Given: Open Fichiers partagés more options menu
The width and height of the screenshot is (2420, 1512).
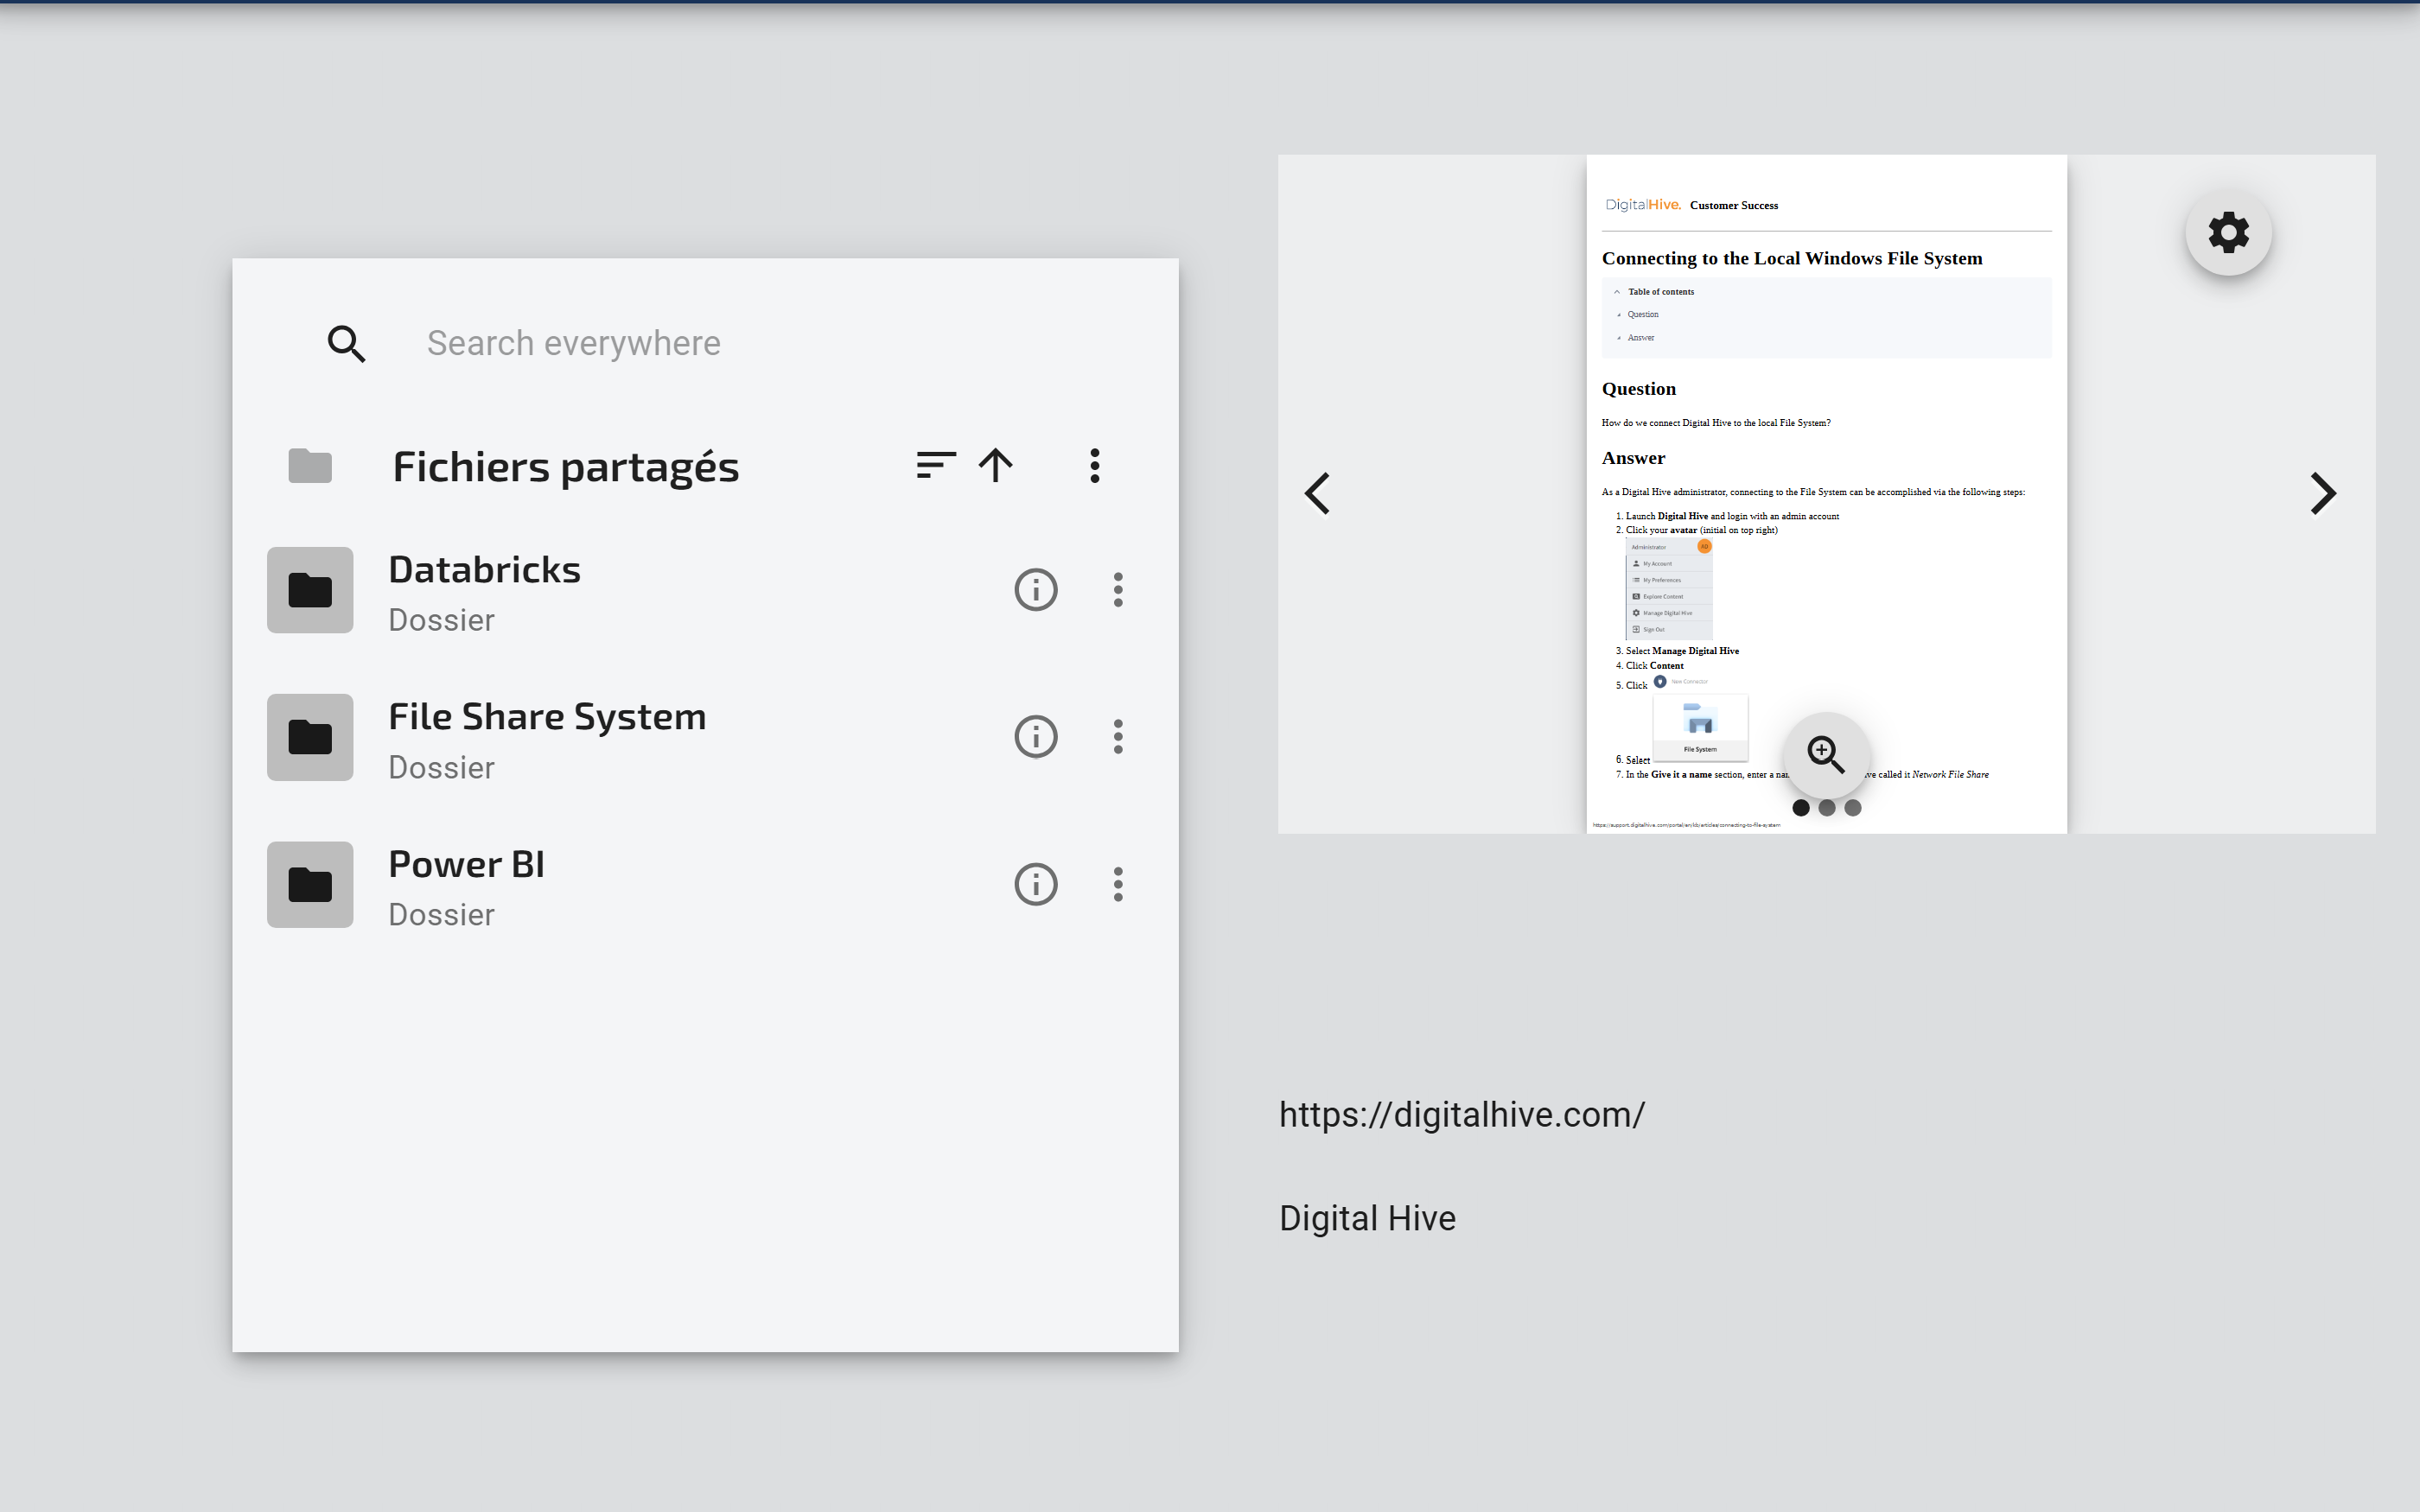Looking at the screenshot, I should 1094,465.
